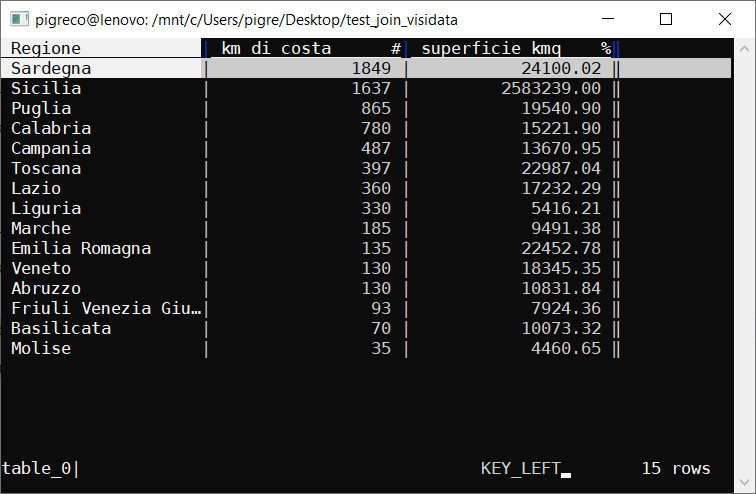
Task: Click the Lazio row name
Action: pyautogui.click(x=36, y=189)
